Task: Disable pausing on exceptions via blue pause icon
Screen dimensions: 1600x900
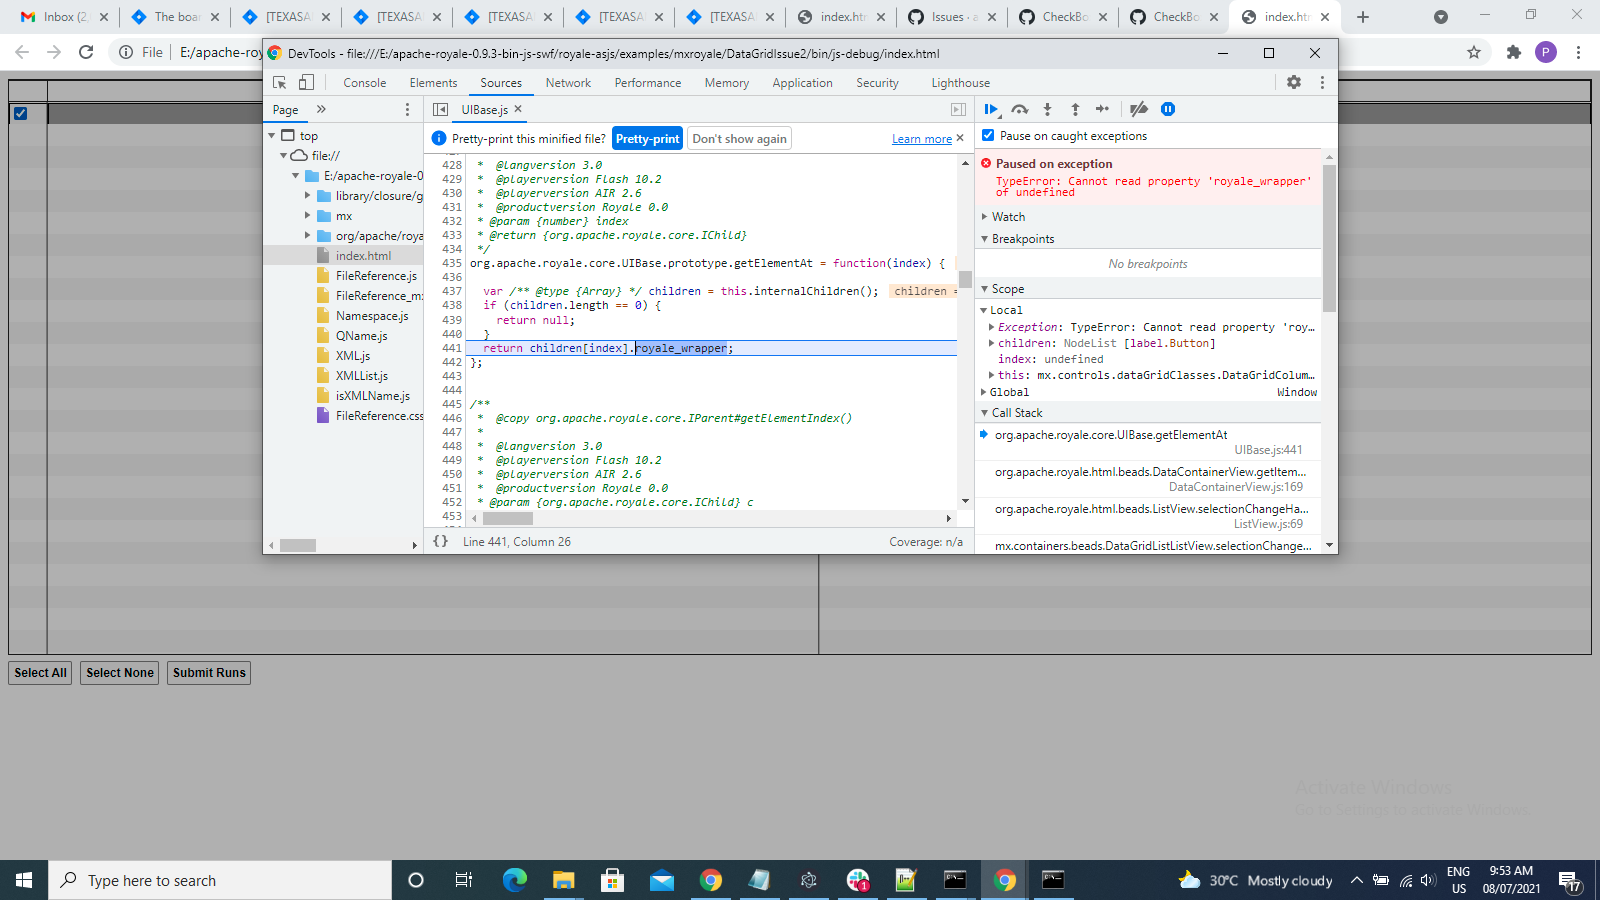Action: pyautogui.click(x=1168, y=109)
